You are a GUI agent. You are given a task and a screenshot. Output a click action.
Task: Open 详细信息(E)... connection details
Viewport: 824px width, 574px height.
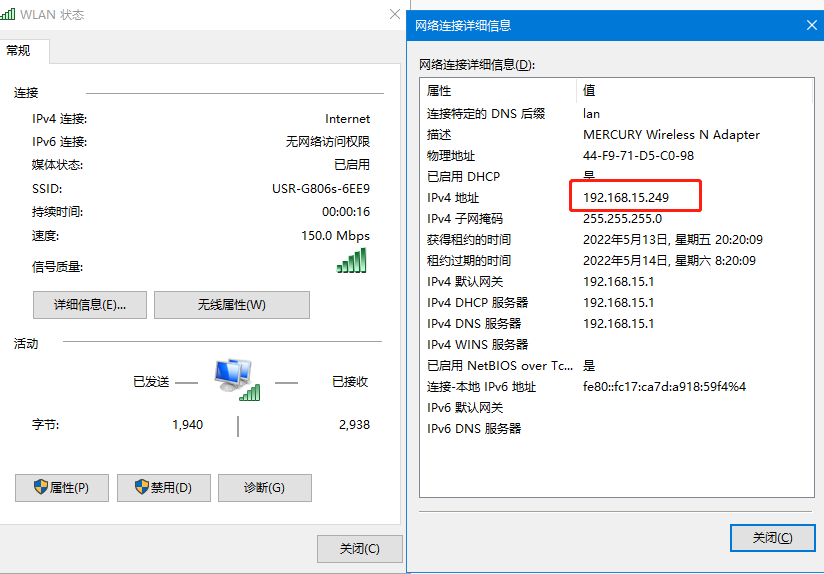click(90, 305)
